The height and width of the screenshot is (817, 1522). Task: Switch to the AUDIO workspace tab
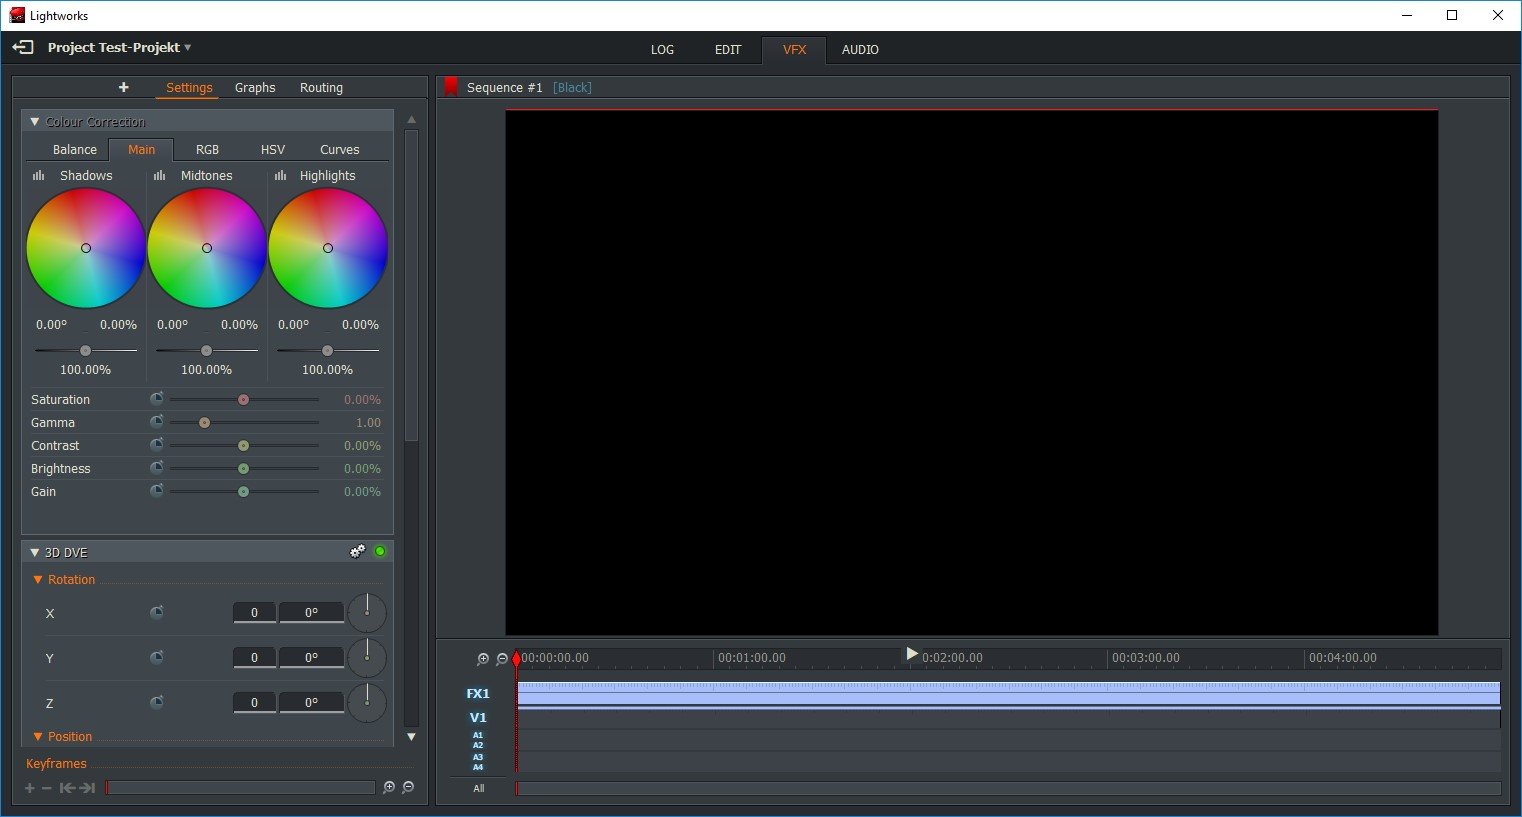[x=859, y=50]
